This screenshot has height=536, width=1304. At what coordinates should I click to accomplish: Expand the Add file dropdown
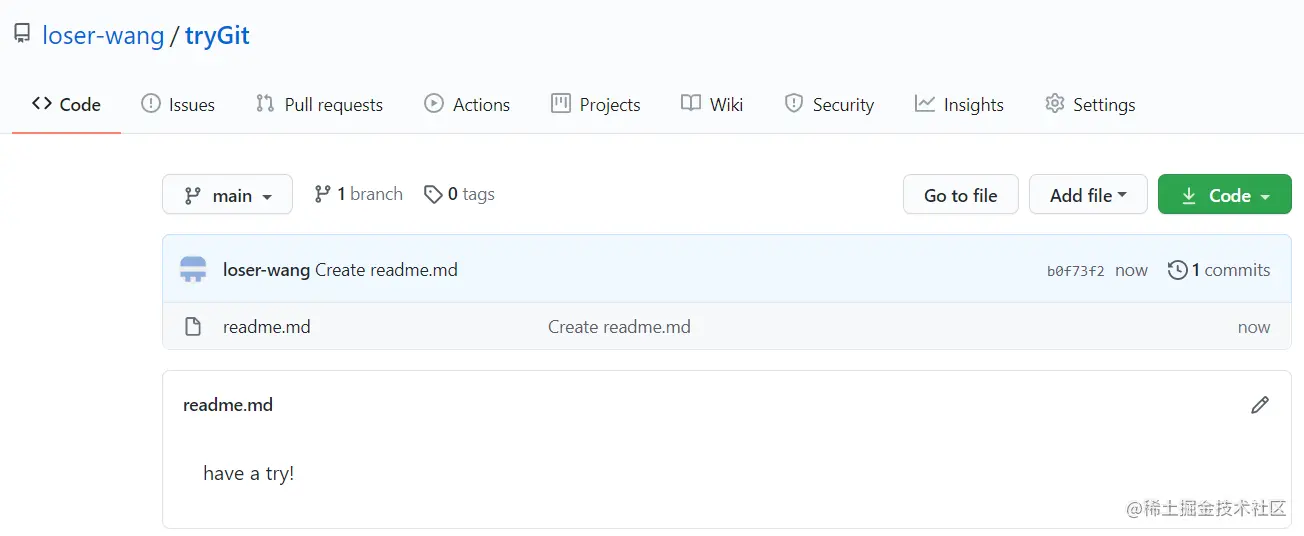tap(1088, 195)
